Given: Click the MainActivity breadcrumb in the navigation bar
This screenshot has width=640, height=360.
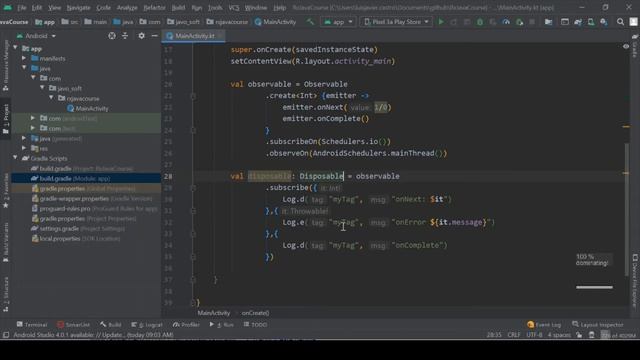Looking at the screenshot, I should (x=275, y=22).
